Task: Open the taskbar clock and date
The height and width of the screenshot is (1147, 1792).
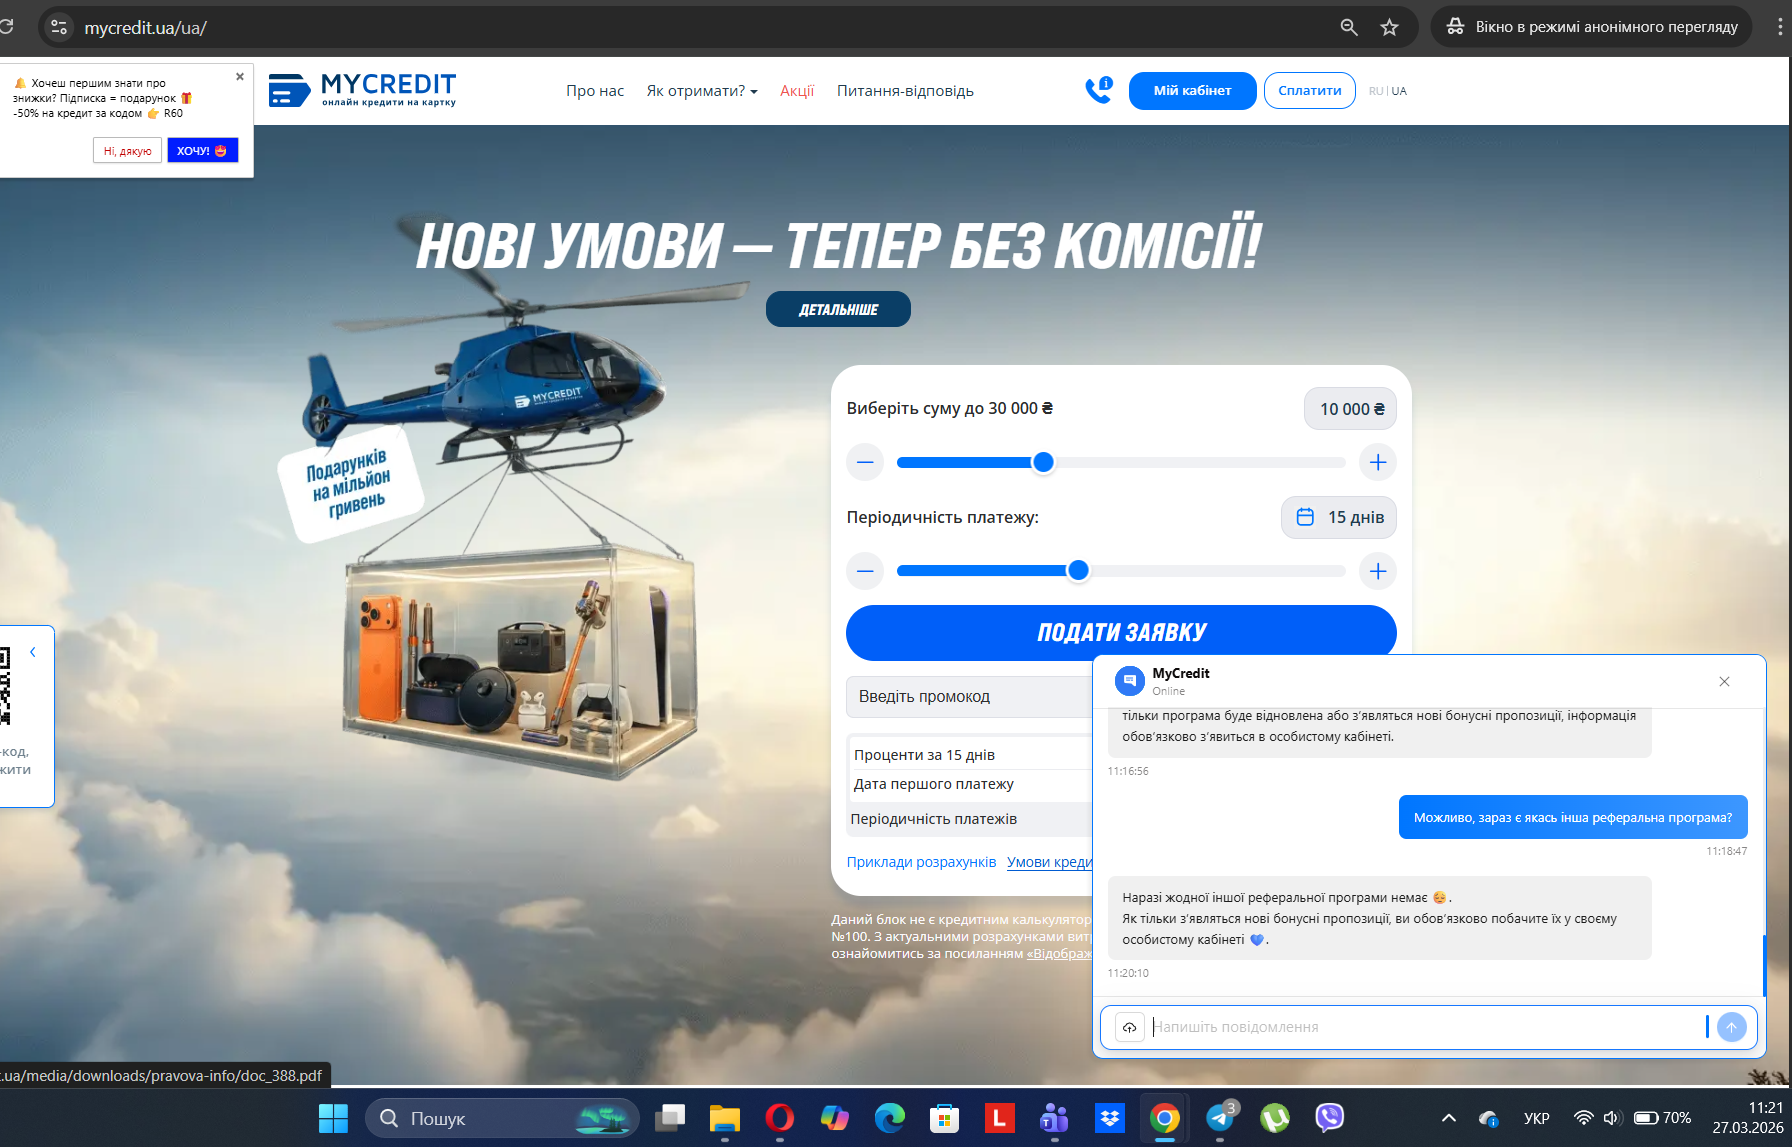Action: click(1747, 1118)
